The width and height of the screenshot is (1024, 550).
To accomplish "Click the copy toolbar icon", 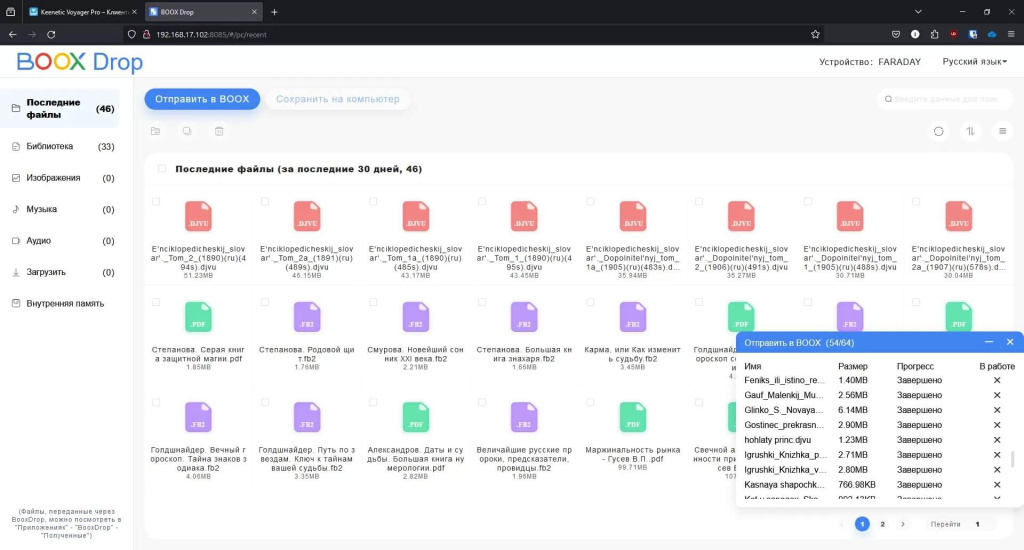I will point(187,131).
